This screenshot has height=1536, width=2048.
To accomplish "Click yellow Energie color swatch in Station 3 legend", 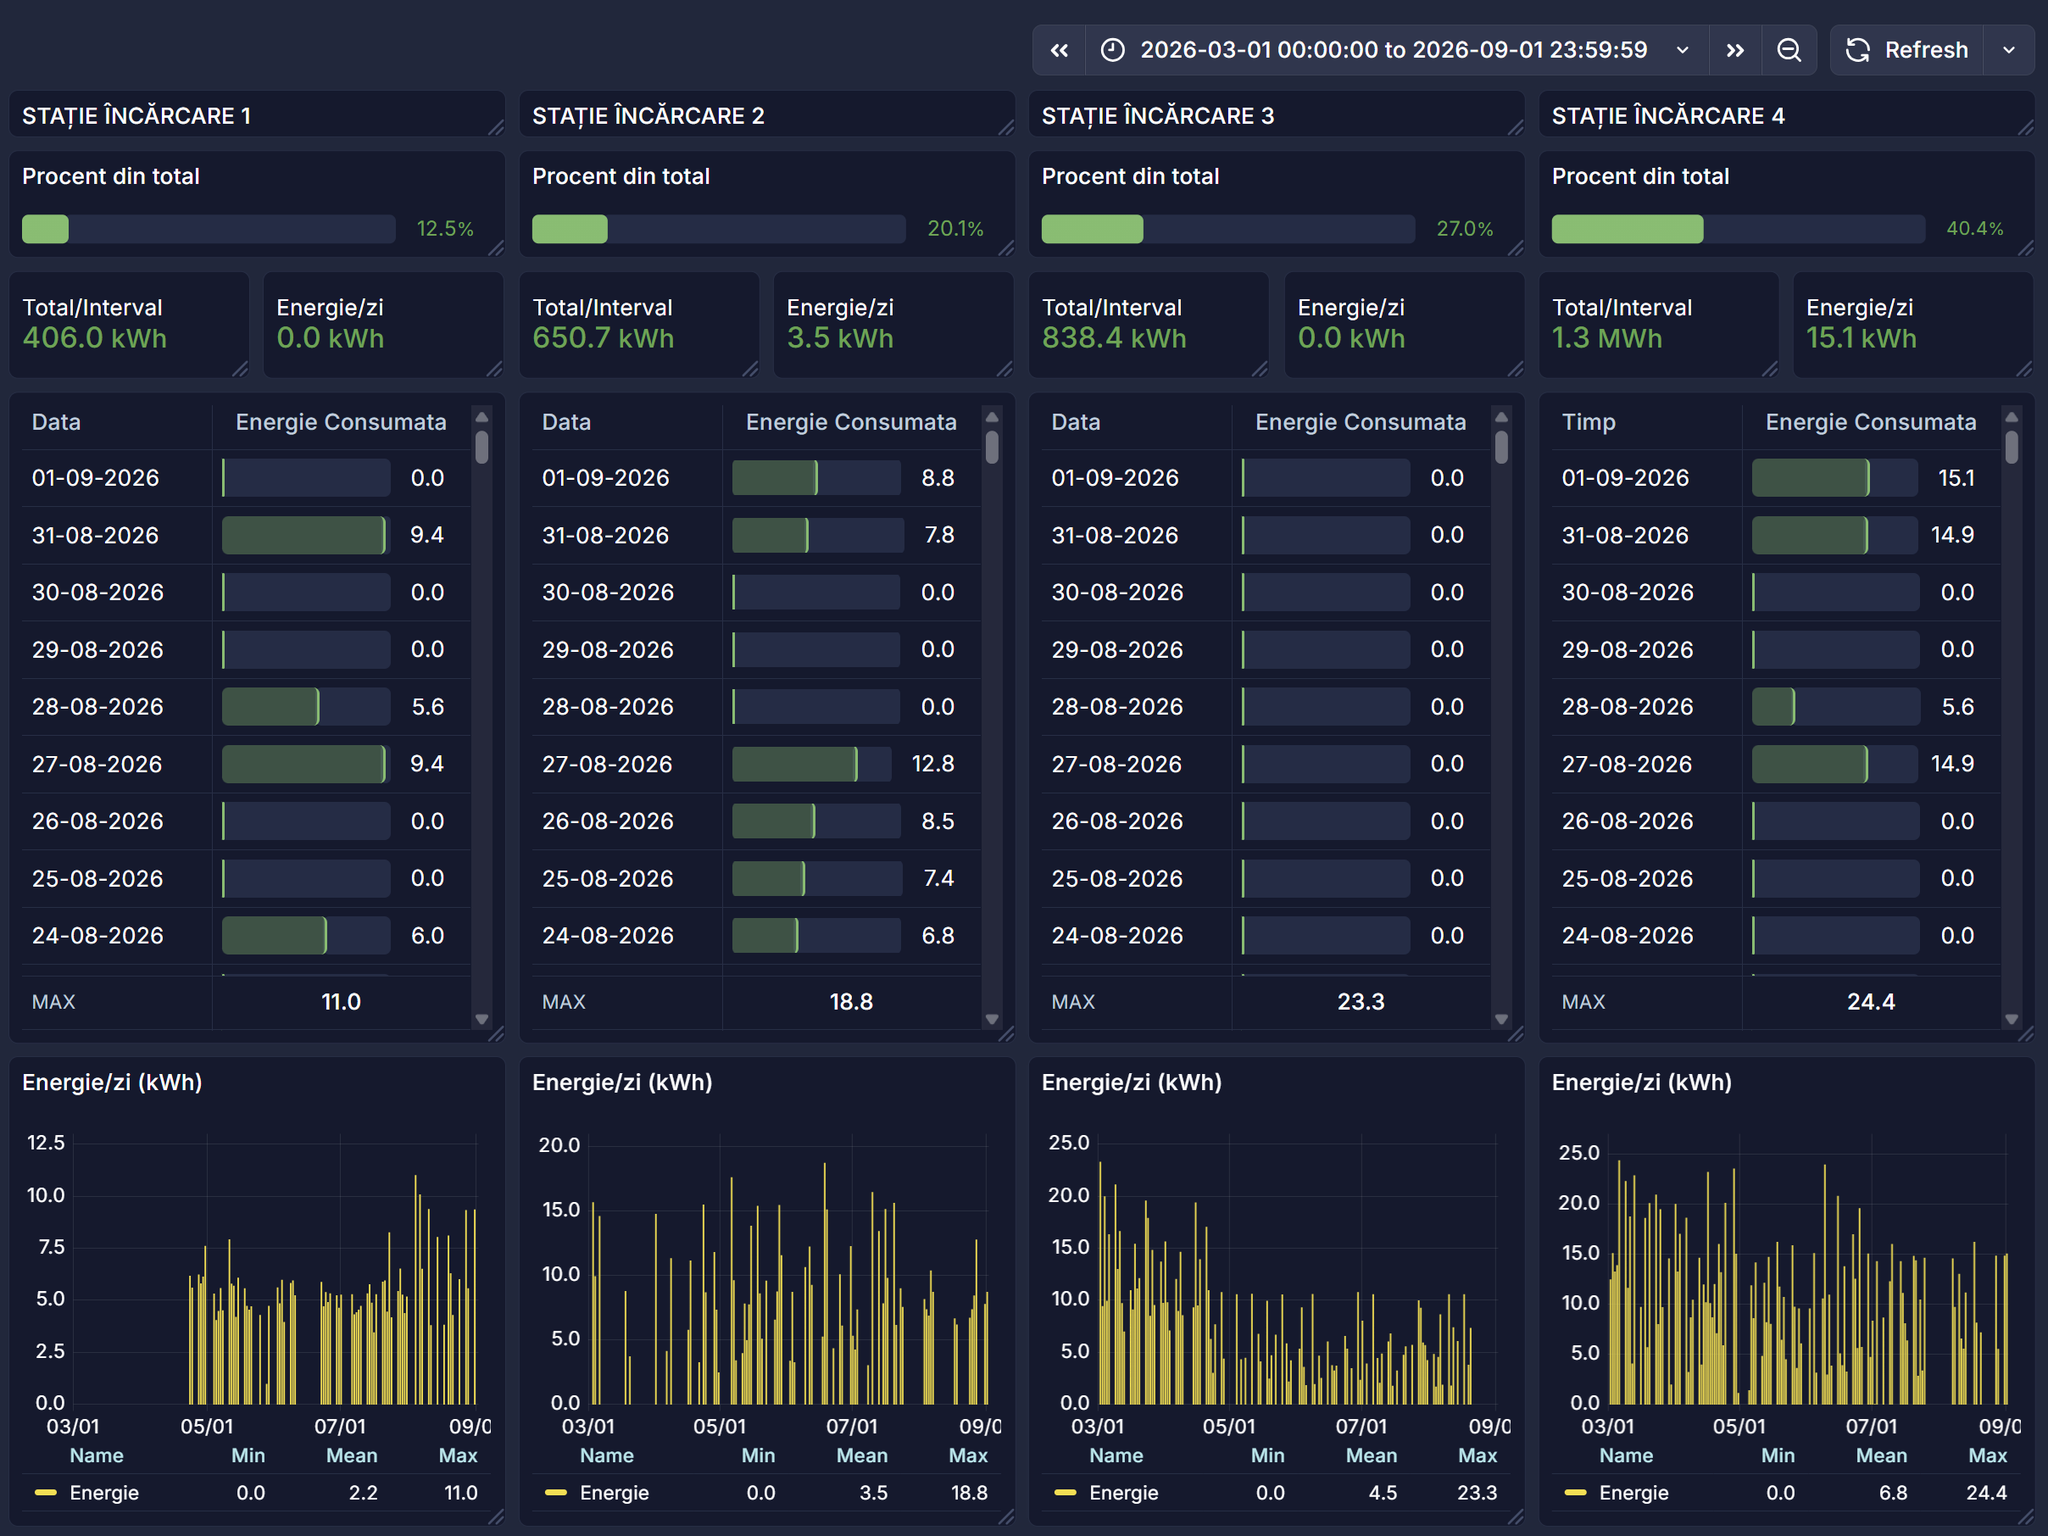I will (x=1066, y=1493).
